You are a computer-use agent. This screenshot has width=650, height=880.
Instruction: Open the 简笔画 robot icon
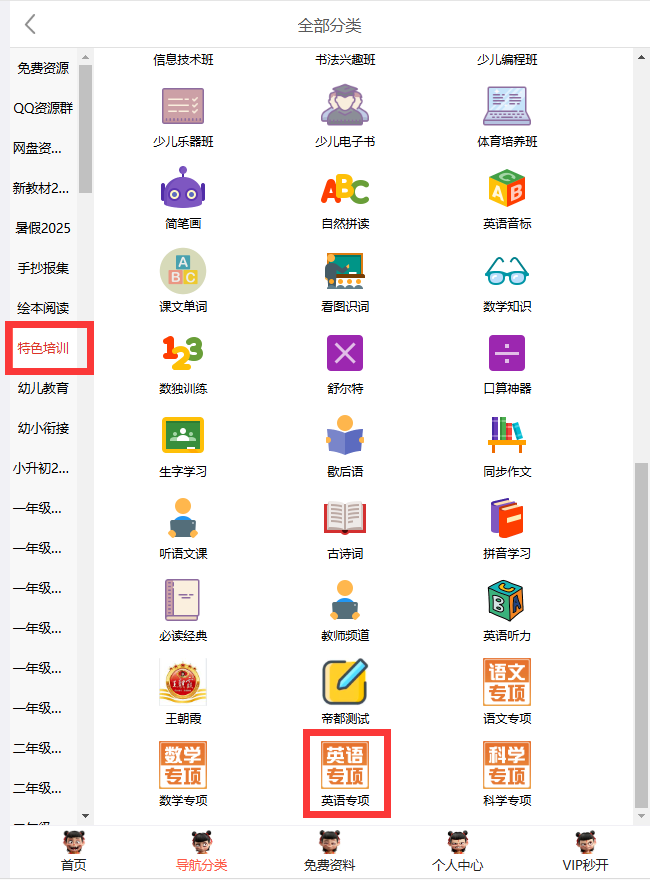coord(183,189)
